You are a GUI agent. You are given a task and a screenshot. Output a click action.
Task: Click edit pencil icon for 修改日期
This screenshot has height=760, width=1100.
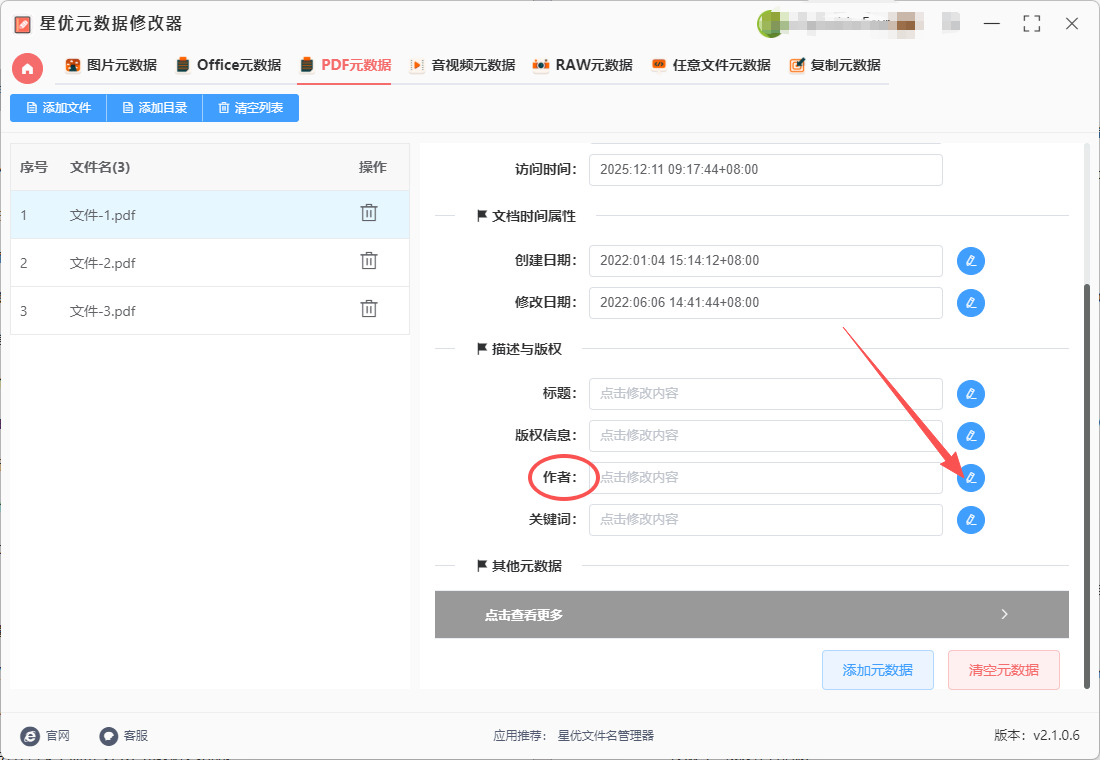971,303
